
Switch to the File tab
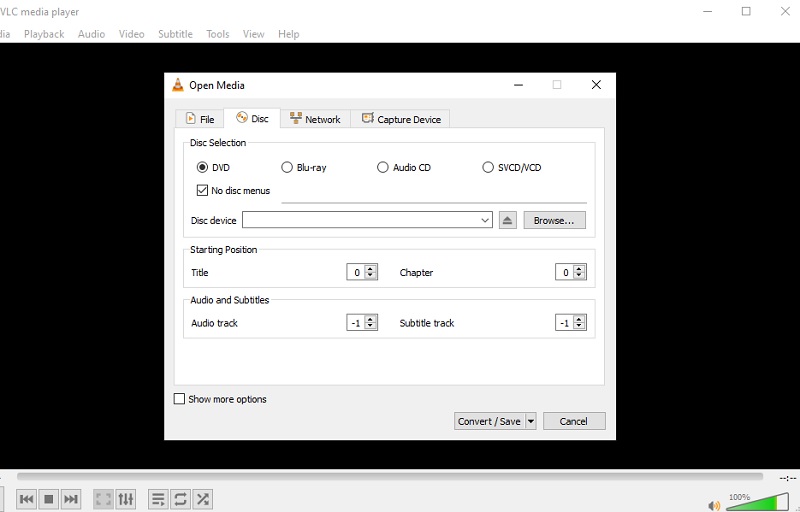[x=199, y=119]
